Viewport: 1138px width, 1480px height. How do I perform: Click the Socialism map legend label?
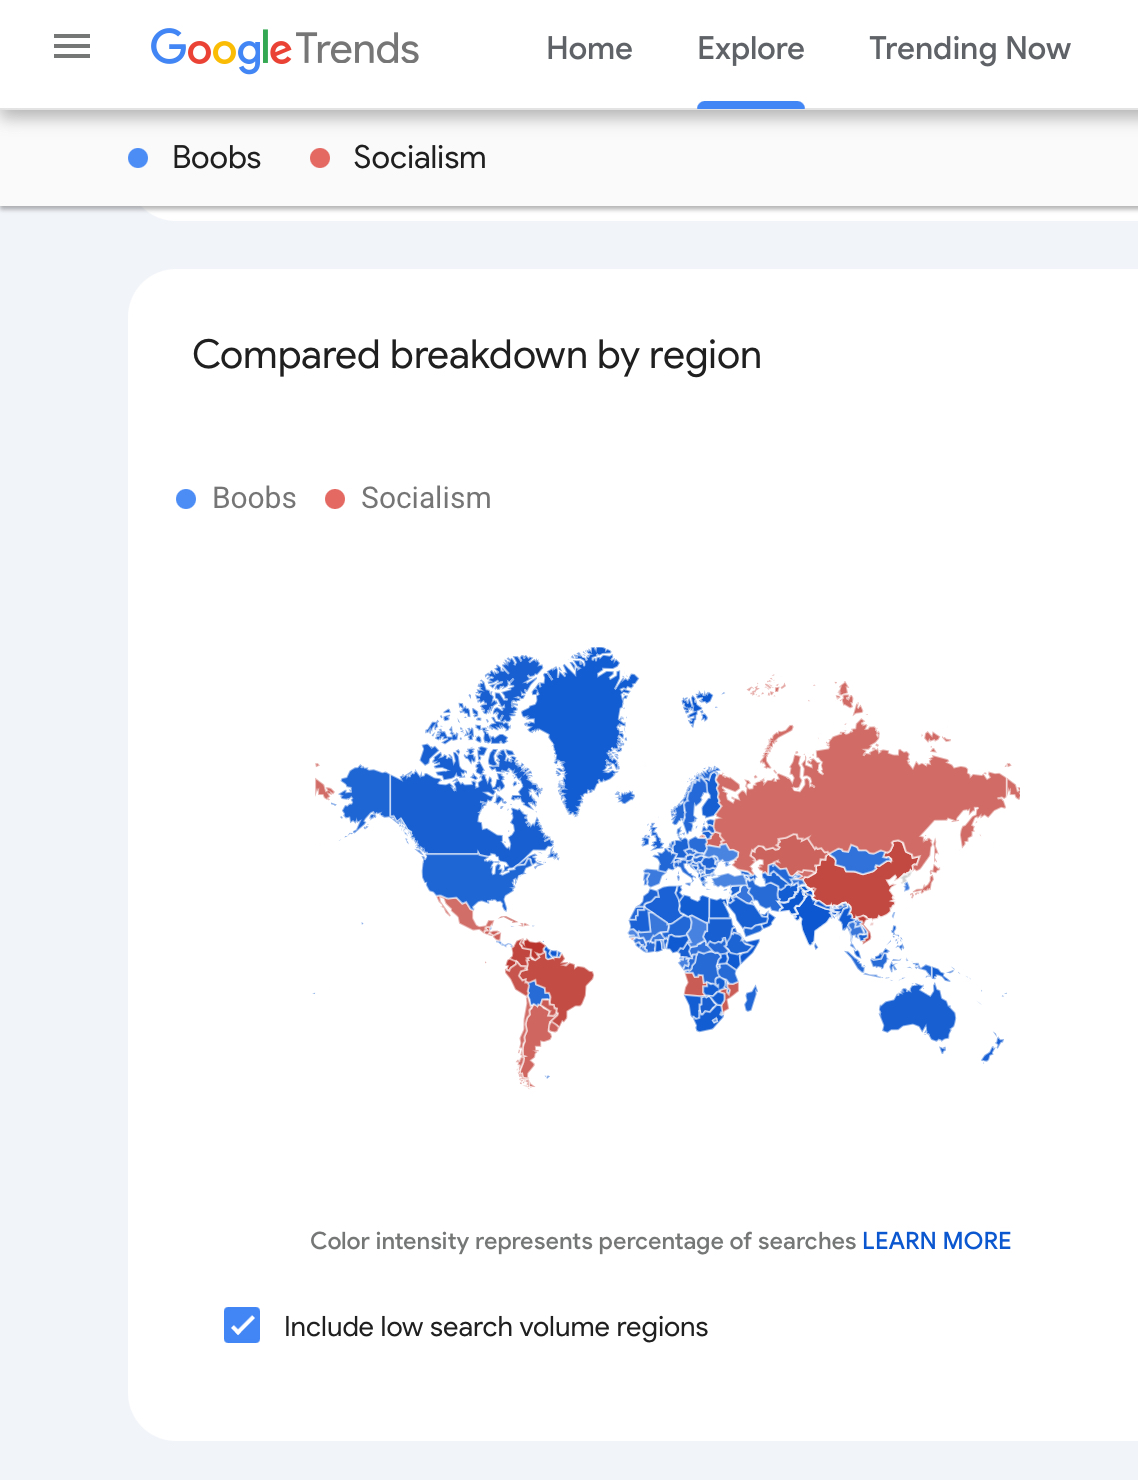tap(426, 498)
